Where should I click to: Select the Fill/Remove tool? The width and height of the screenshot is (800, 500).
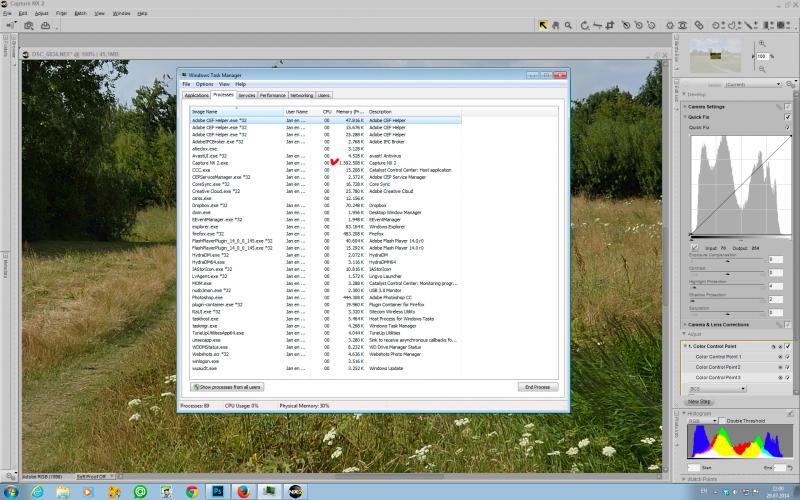tap(780, 25)
